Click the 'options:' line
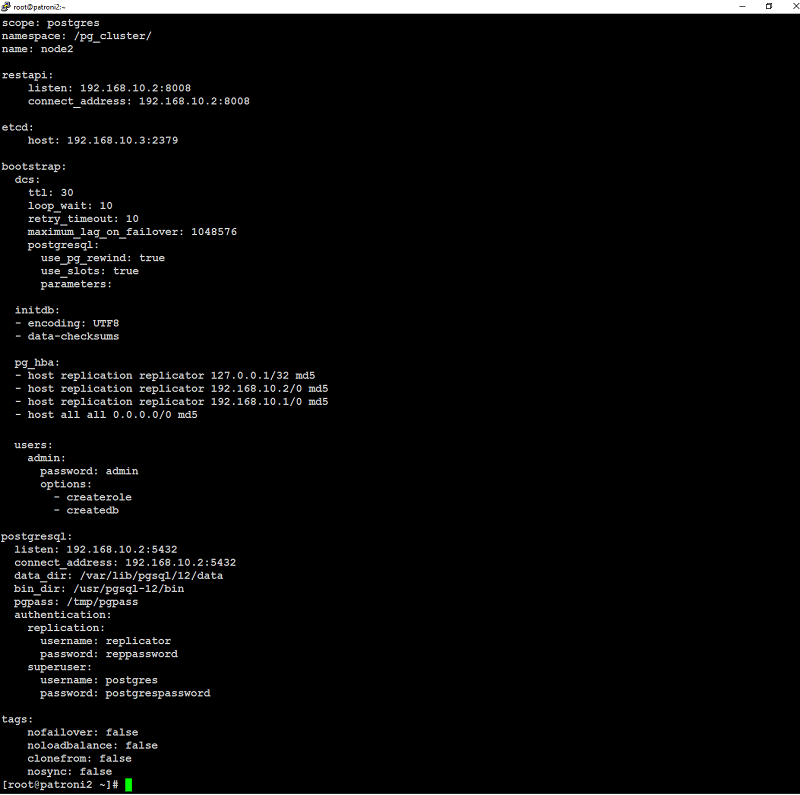This screenshot has width=800, height=795. tap(66, 484)
